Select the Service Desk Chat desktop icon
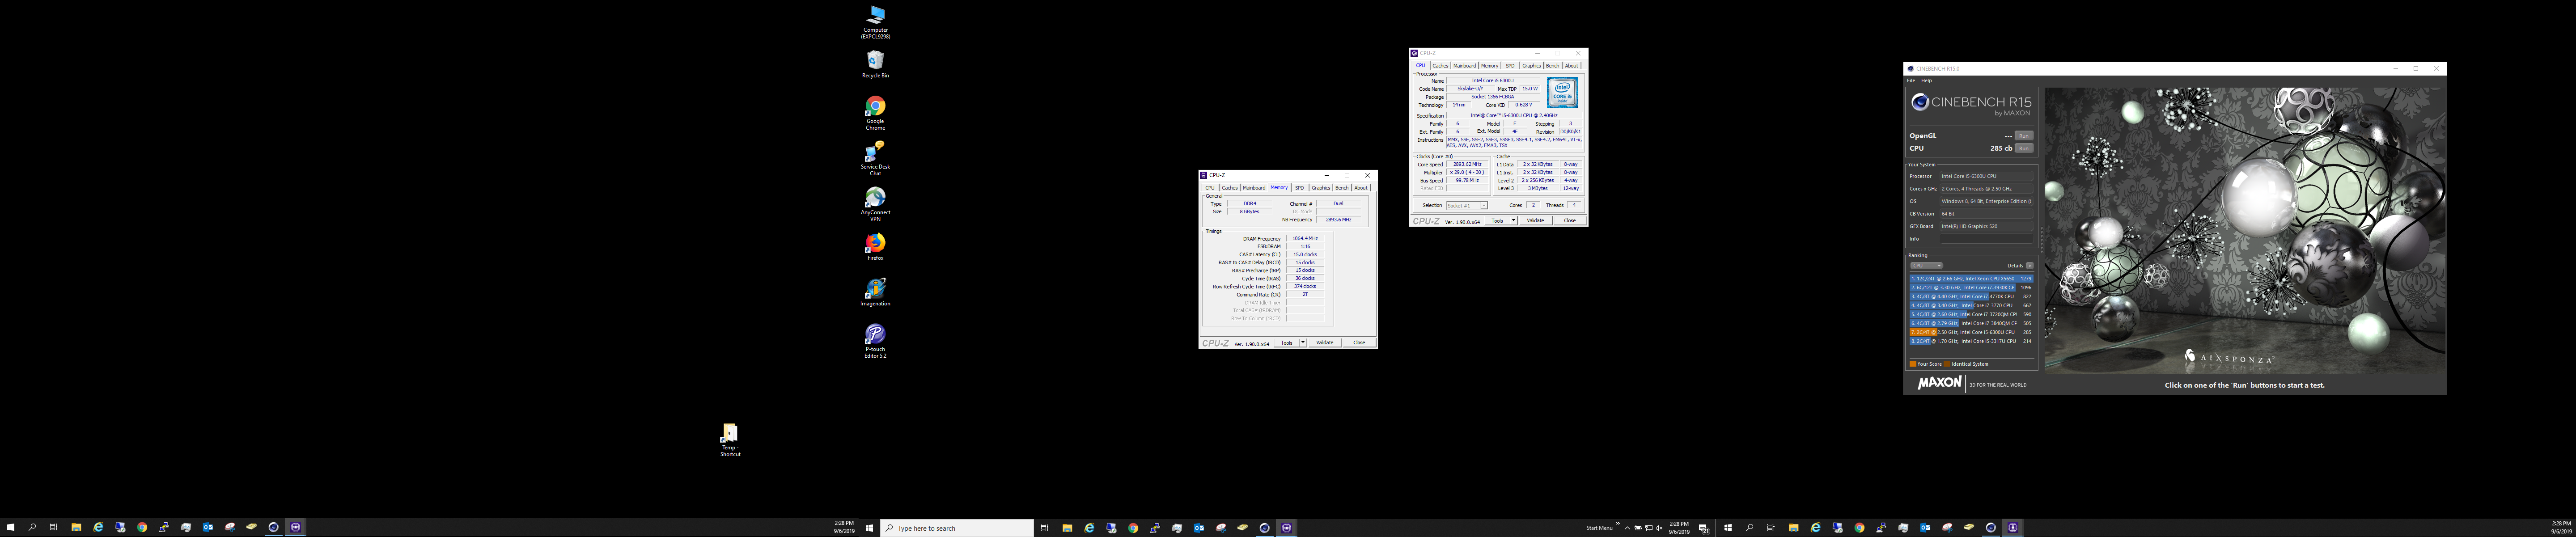Viewport: 2576px width, 537px height. pos(876,158)
